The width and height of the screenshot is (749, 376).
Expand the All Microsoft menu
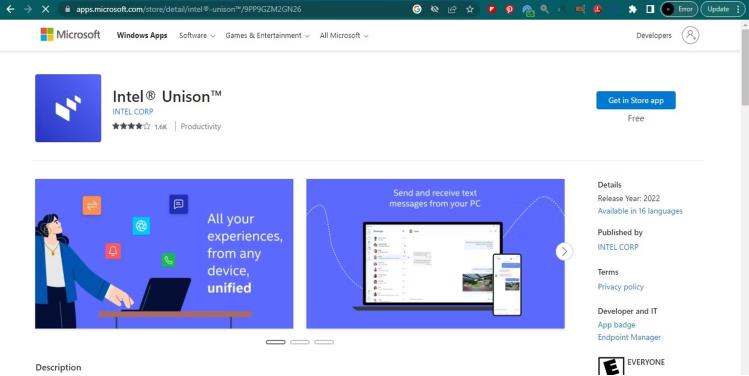pyautogui.click(x=343, y=35)
